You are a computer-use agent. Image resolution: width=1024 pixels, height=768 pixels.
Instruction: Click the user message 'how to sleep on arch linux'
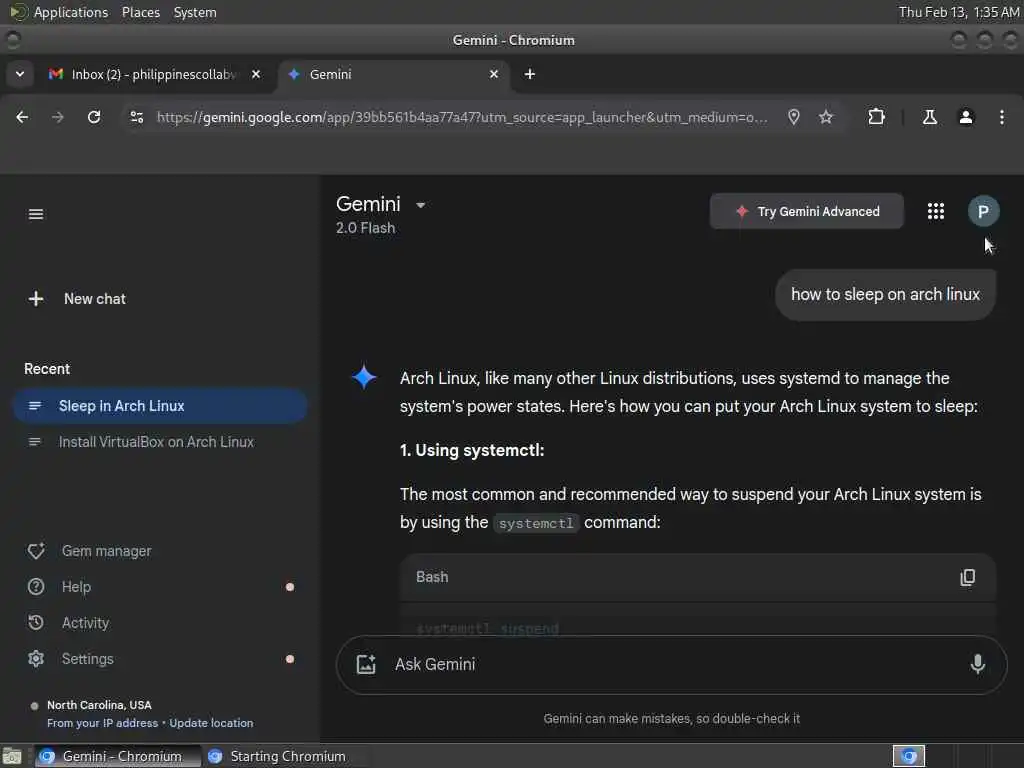885,295
